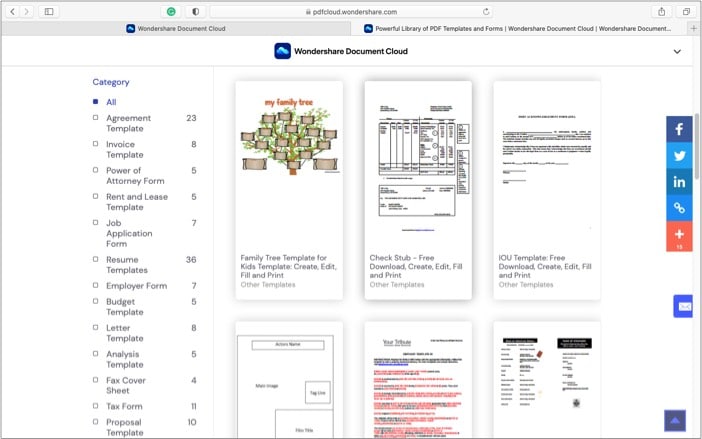702x439 pixels.
Task: Copy the page link with the chain icon
Action: click(x=679, y=208)
